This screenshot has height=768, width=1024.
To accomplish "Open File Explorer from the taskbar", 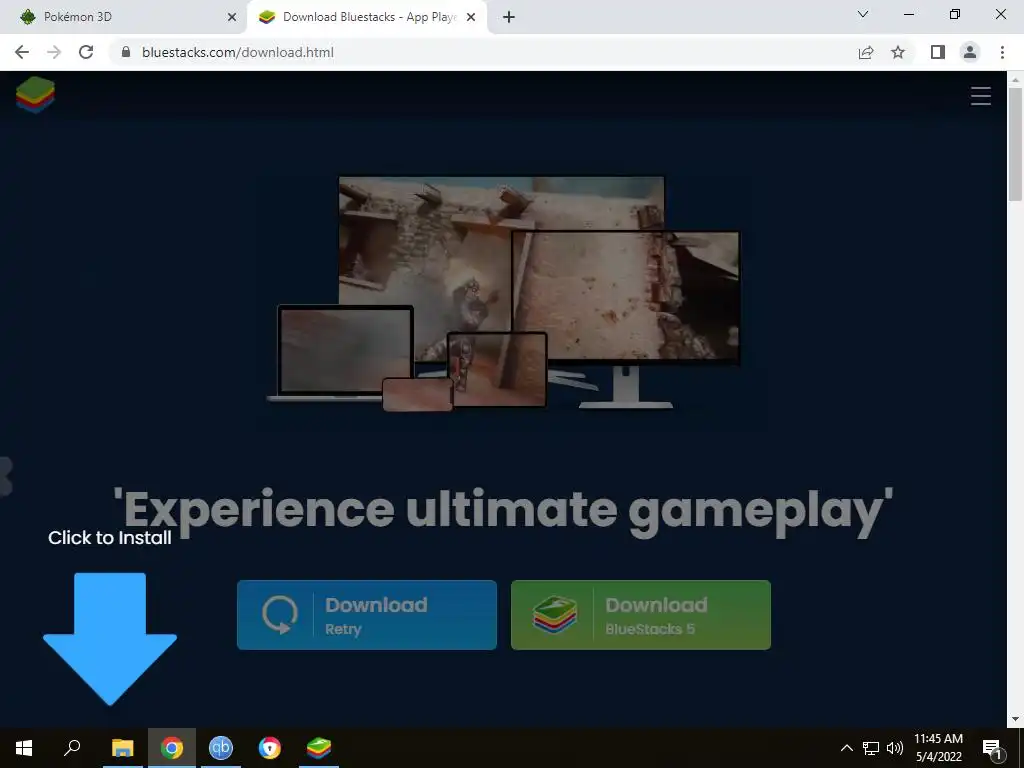I will pos(122,748).
